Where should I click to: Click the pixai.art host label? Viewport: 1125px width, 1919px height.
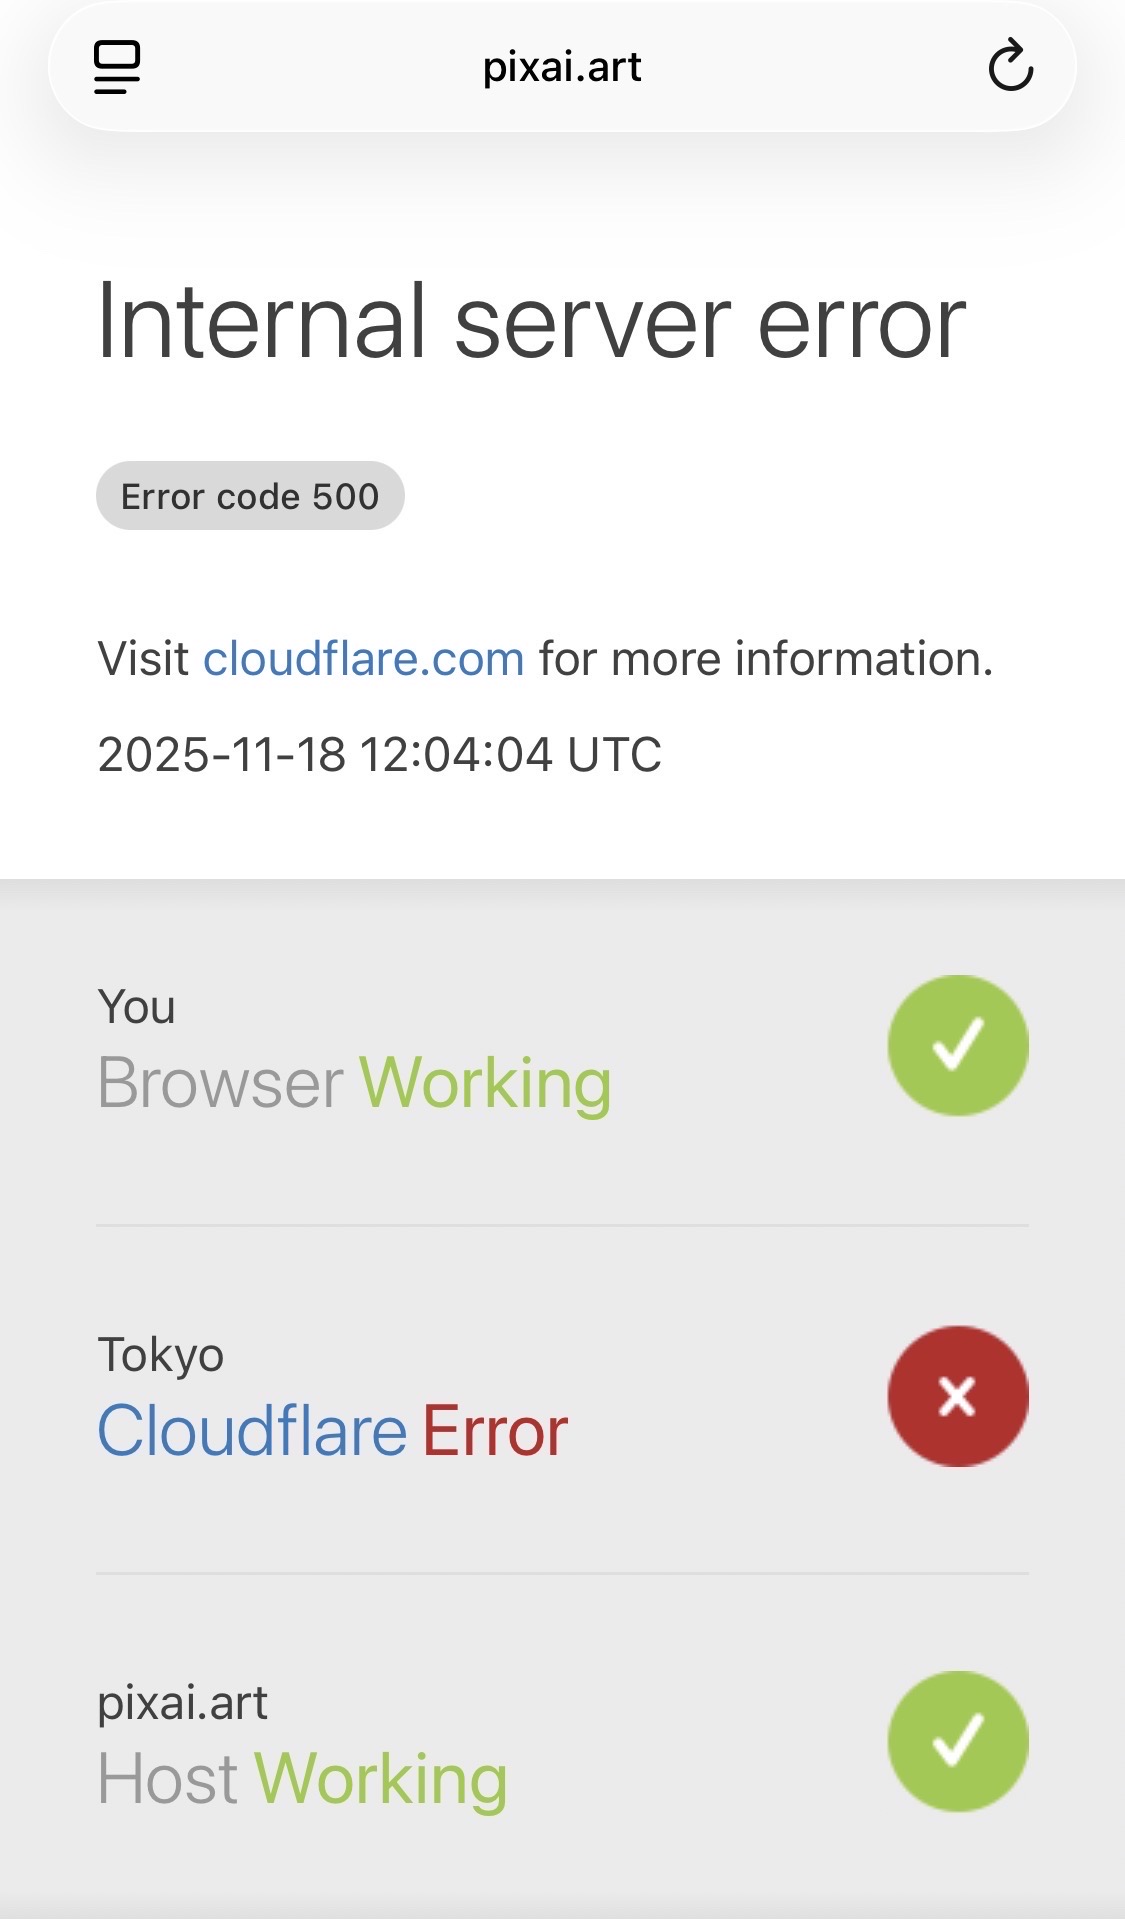[182, 1702]
